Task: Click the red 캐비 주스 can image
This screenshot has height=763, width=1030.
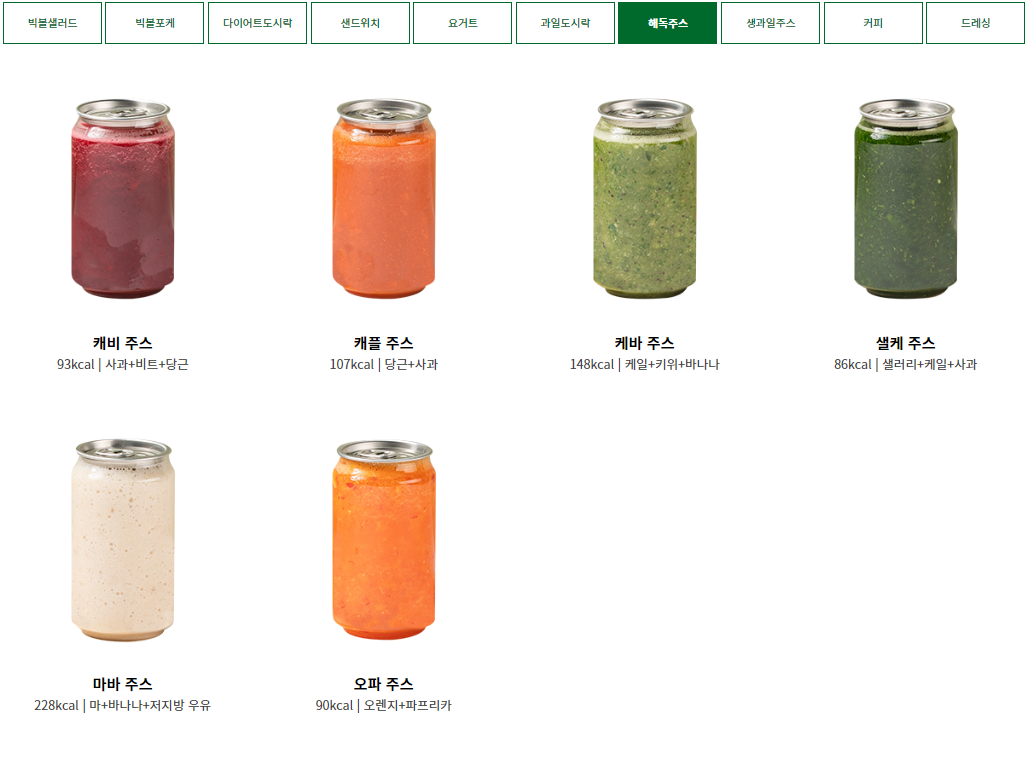Action: [x=123, y=198]
